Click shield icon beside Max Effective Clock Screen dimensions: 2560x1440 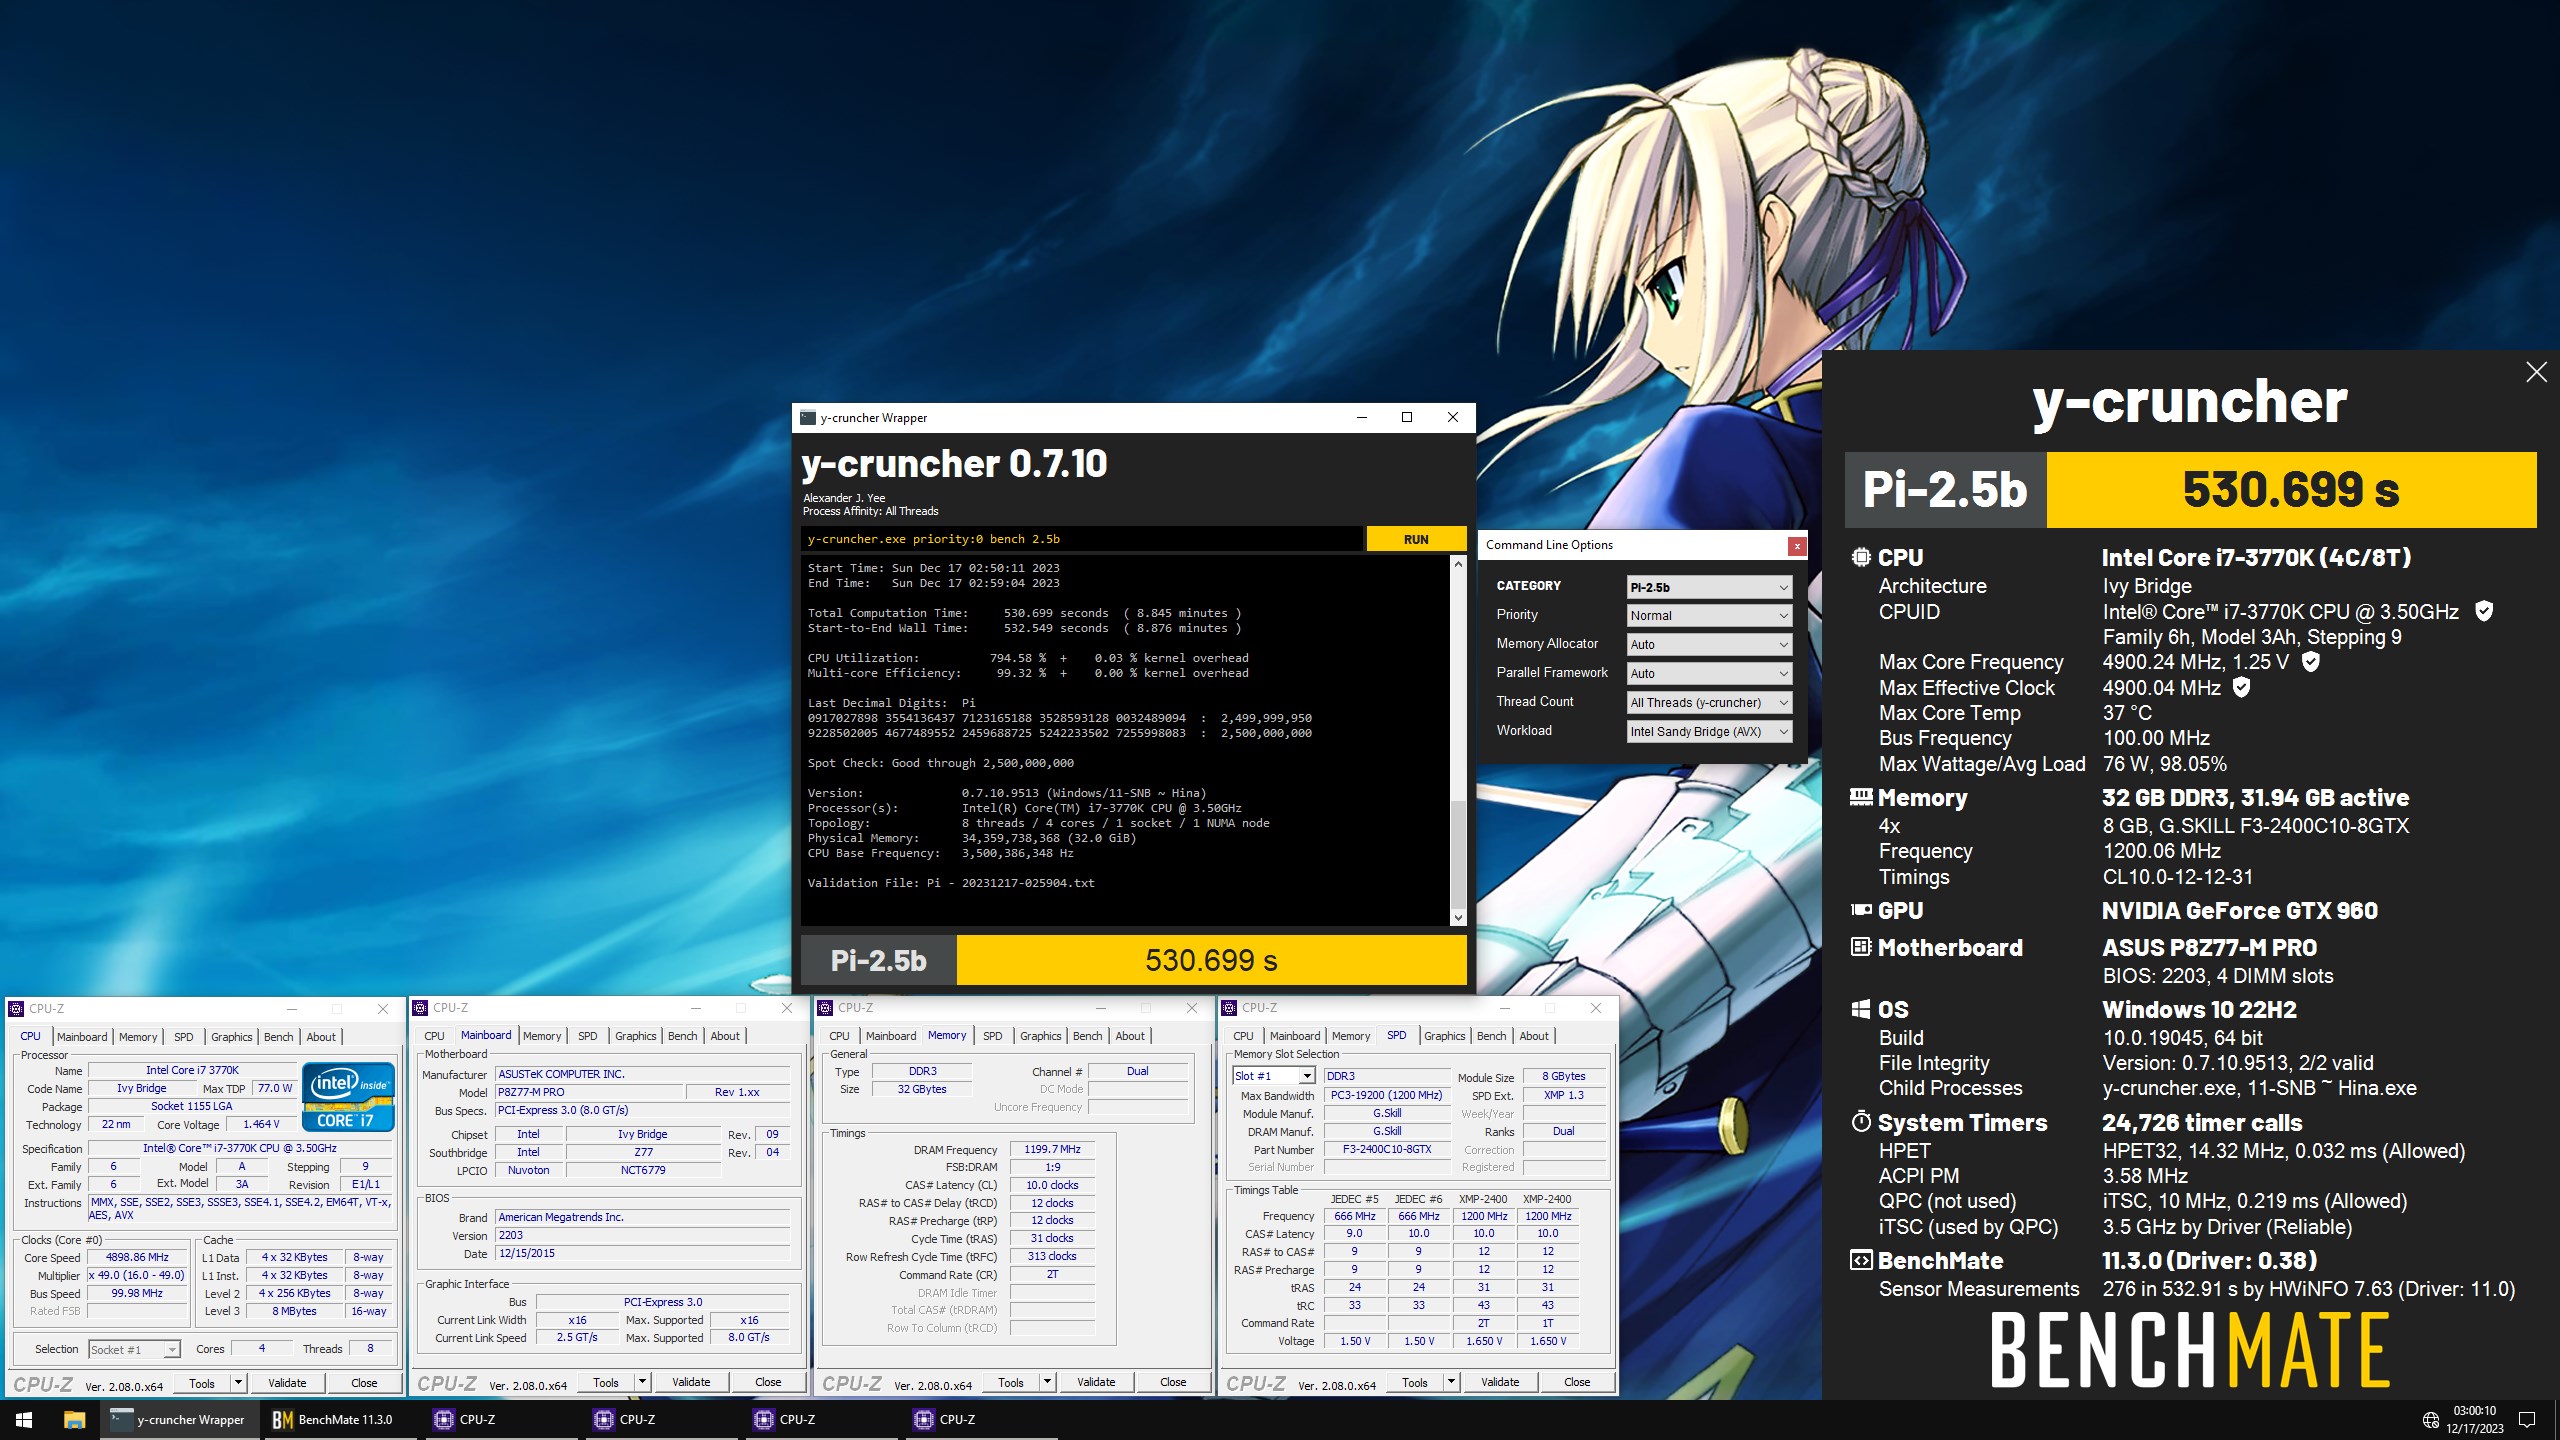2241,687
